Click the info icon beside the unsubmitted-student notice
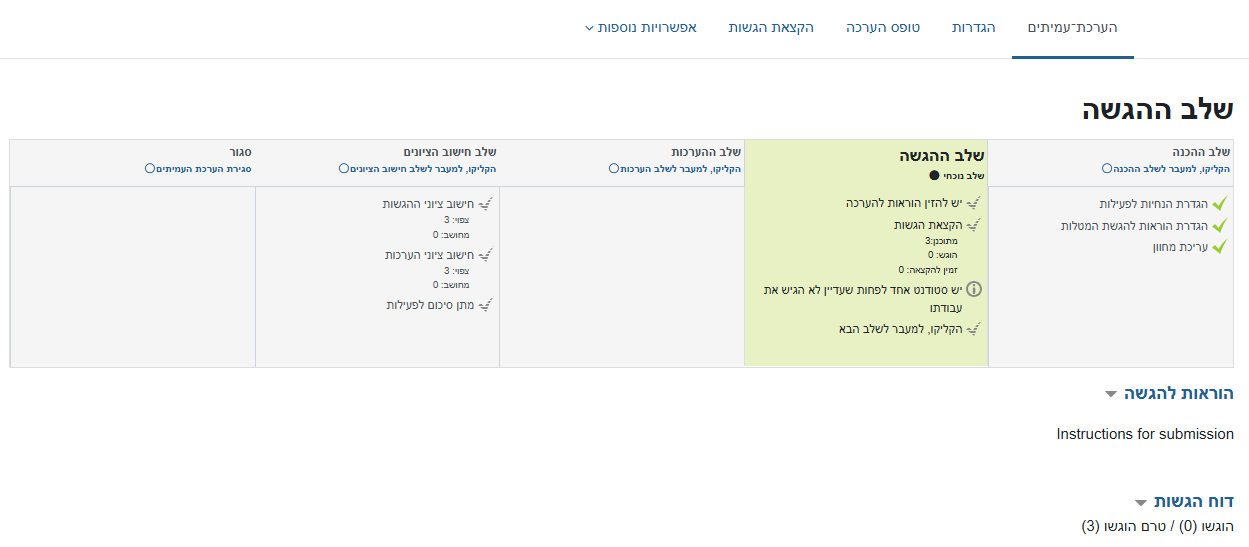This screenshot has height=547, width=1249. coord(974,290)
